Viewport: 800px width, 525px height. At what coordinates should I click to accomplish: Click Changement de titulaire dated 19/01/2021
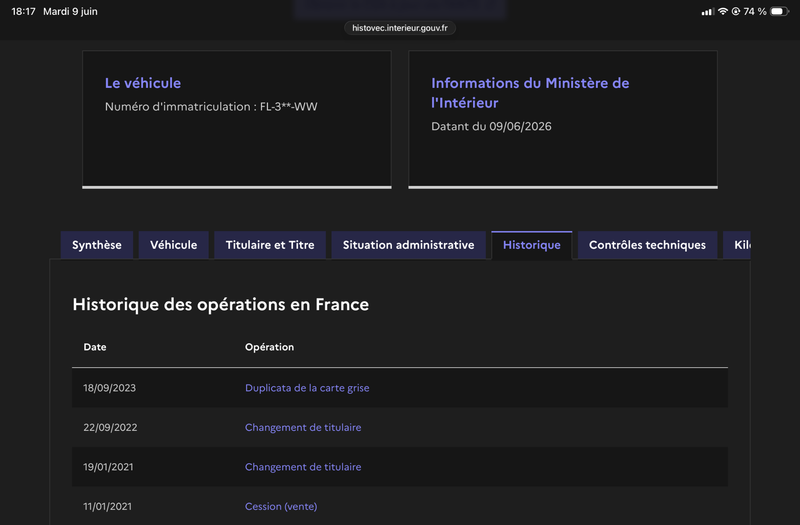pos(303,467)
